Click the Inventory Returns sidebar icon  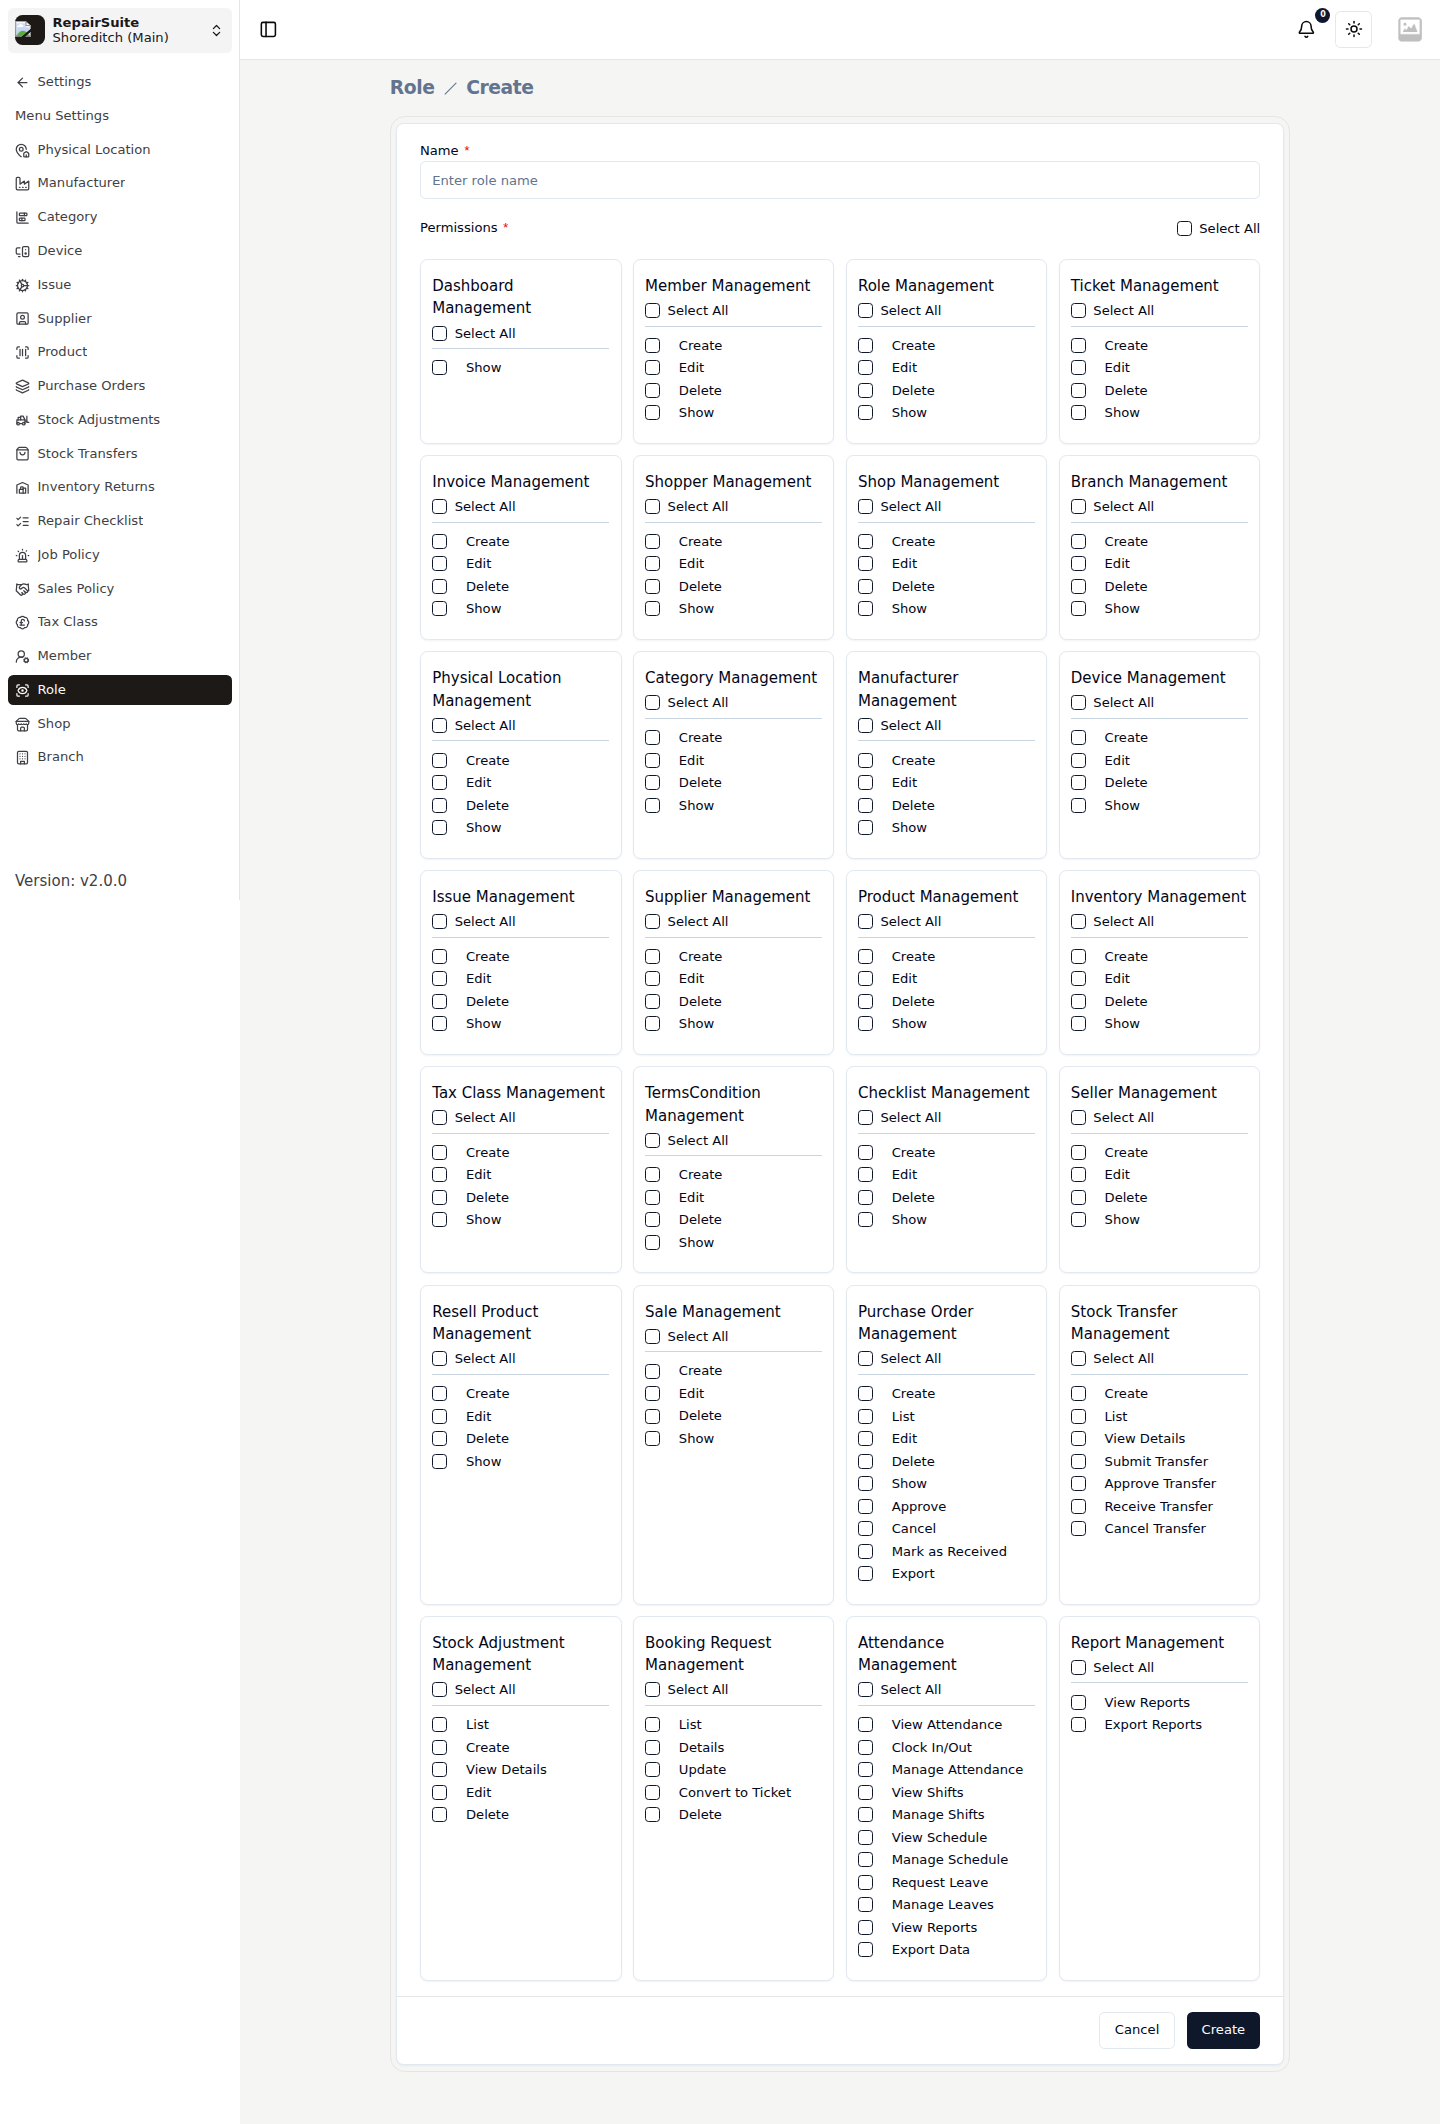[x=22, y=487]
